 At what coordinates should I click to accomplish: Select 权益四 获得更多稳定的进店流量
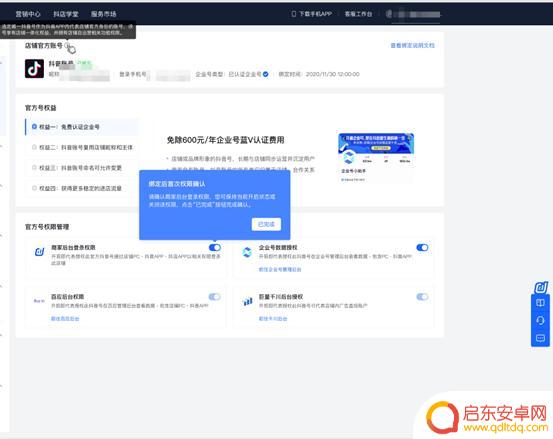81,188
